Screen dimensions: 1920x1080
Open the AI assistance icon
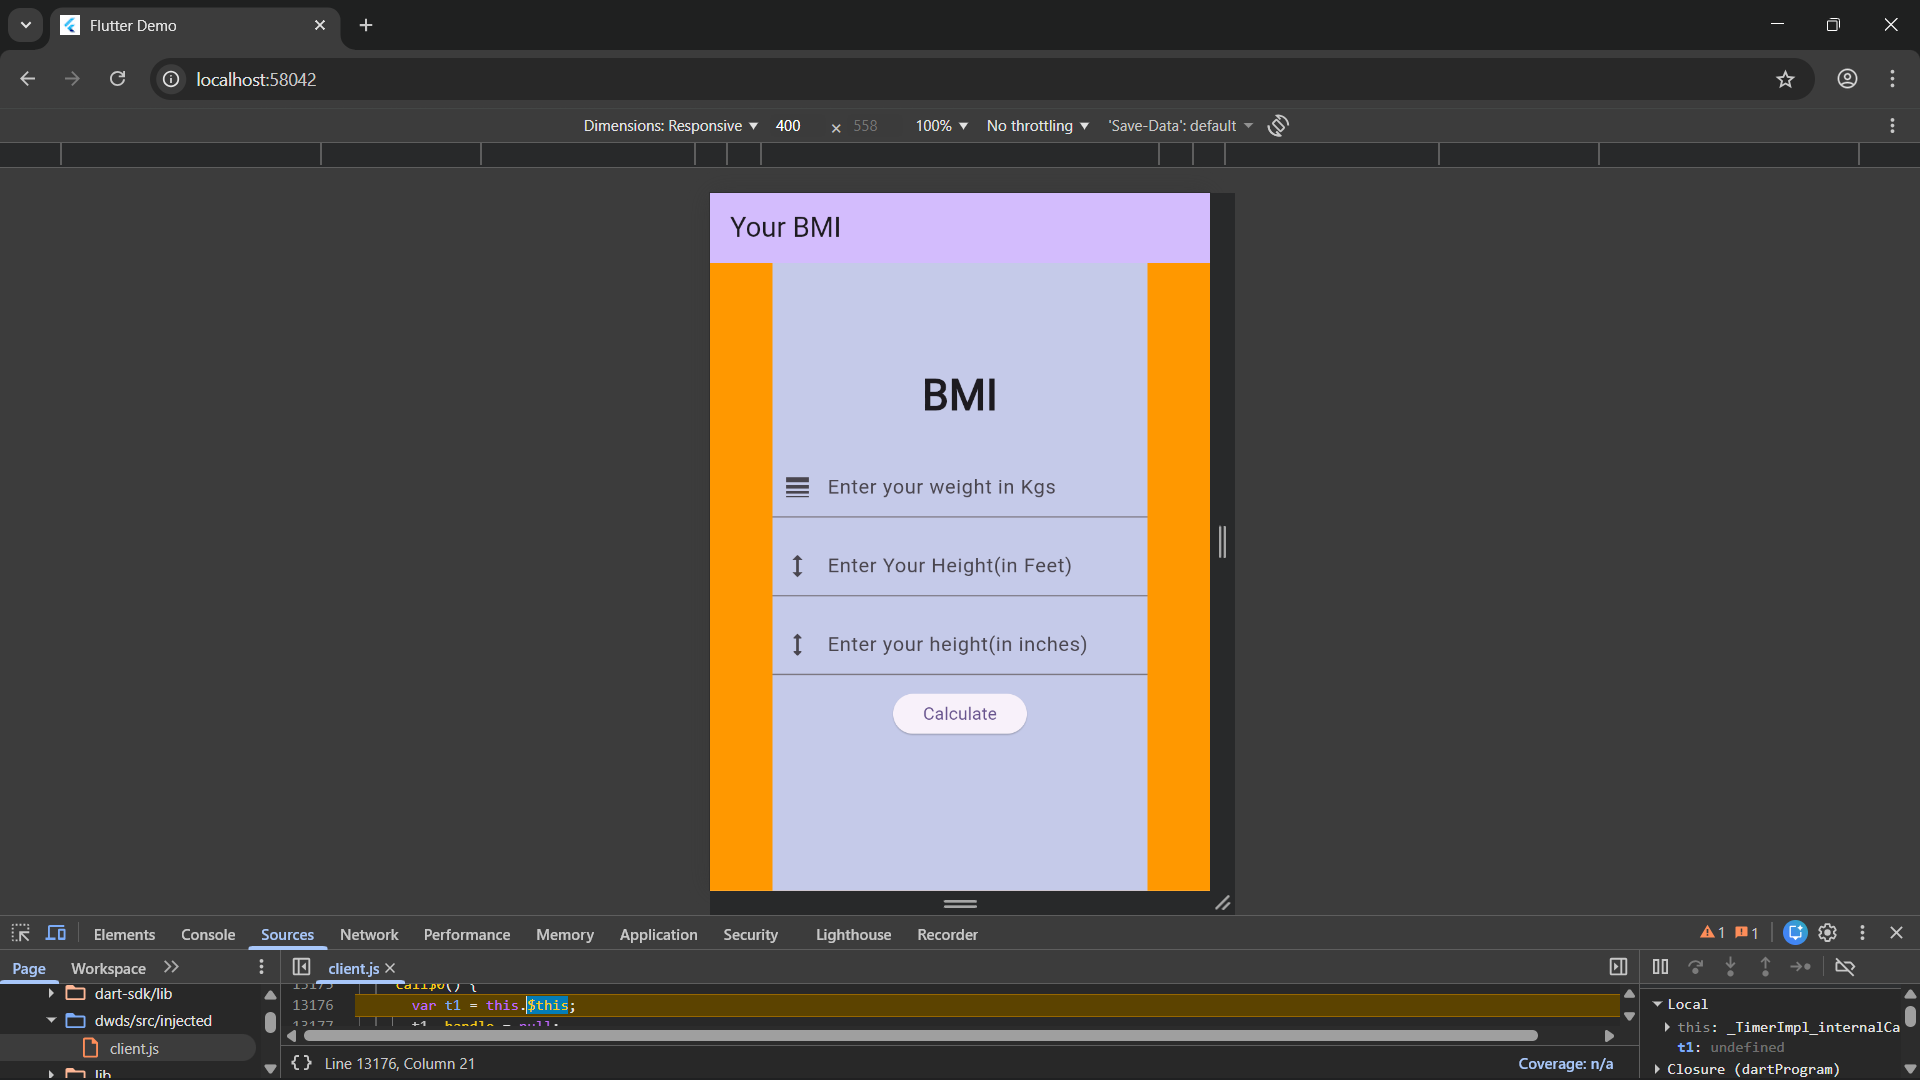pos(1795,933)
